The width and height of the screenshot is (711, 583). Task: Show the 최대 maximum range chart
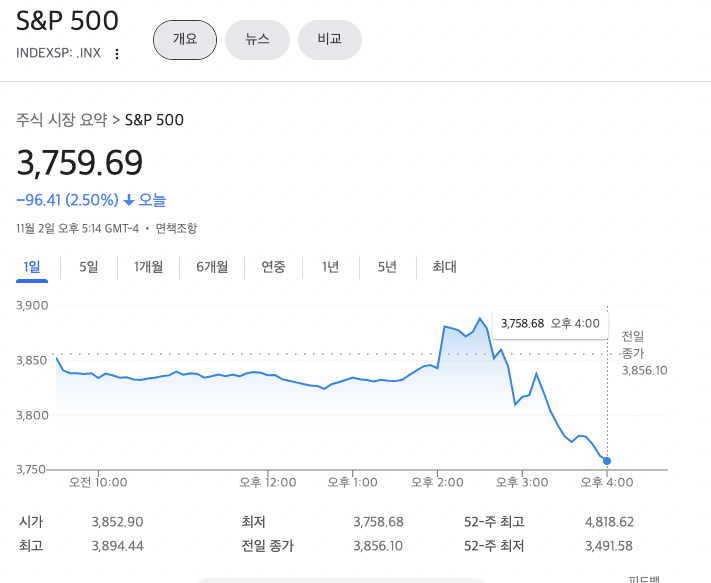(444, 267)
